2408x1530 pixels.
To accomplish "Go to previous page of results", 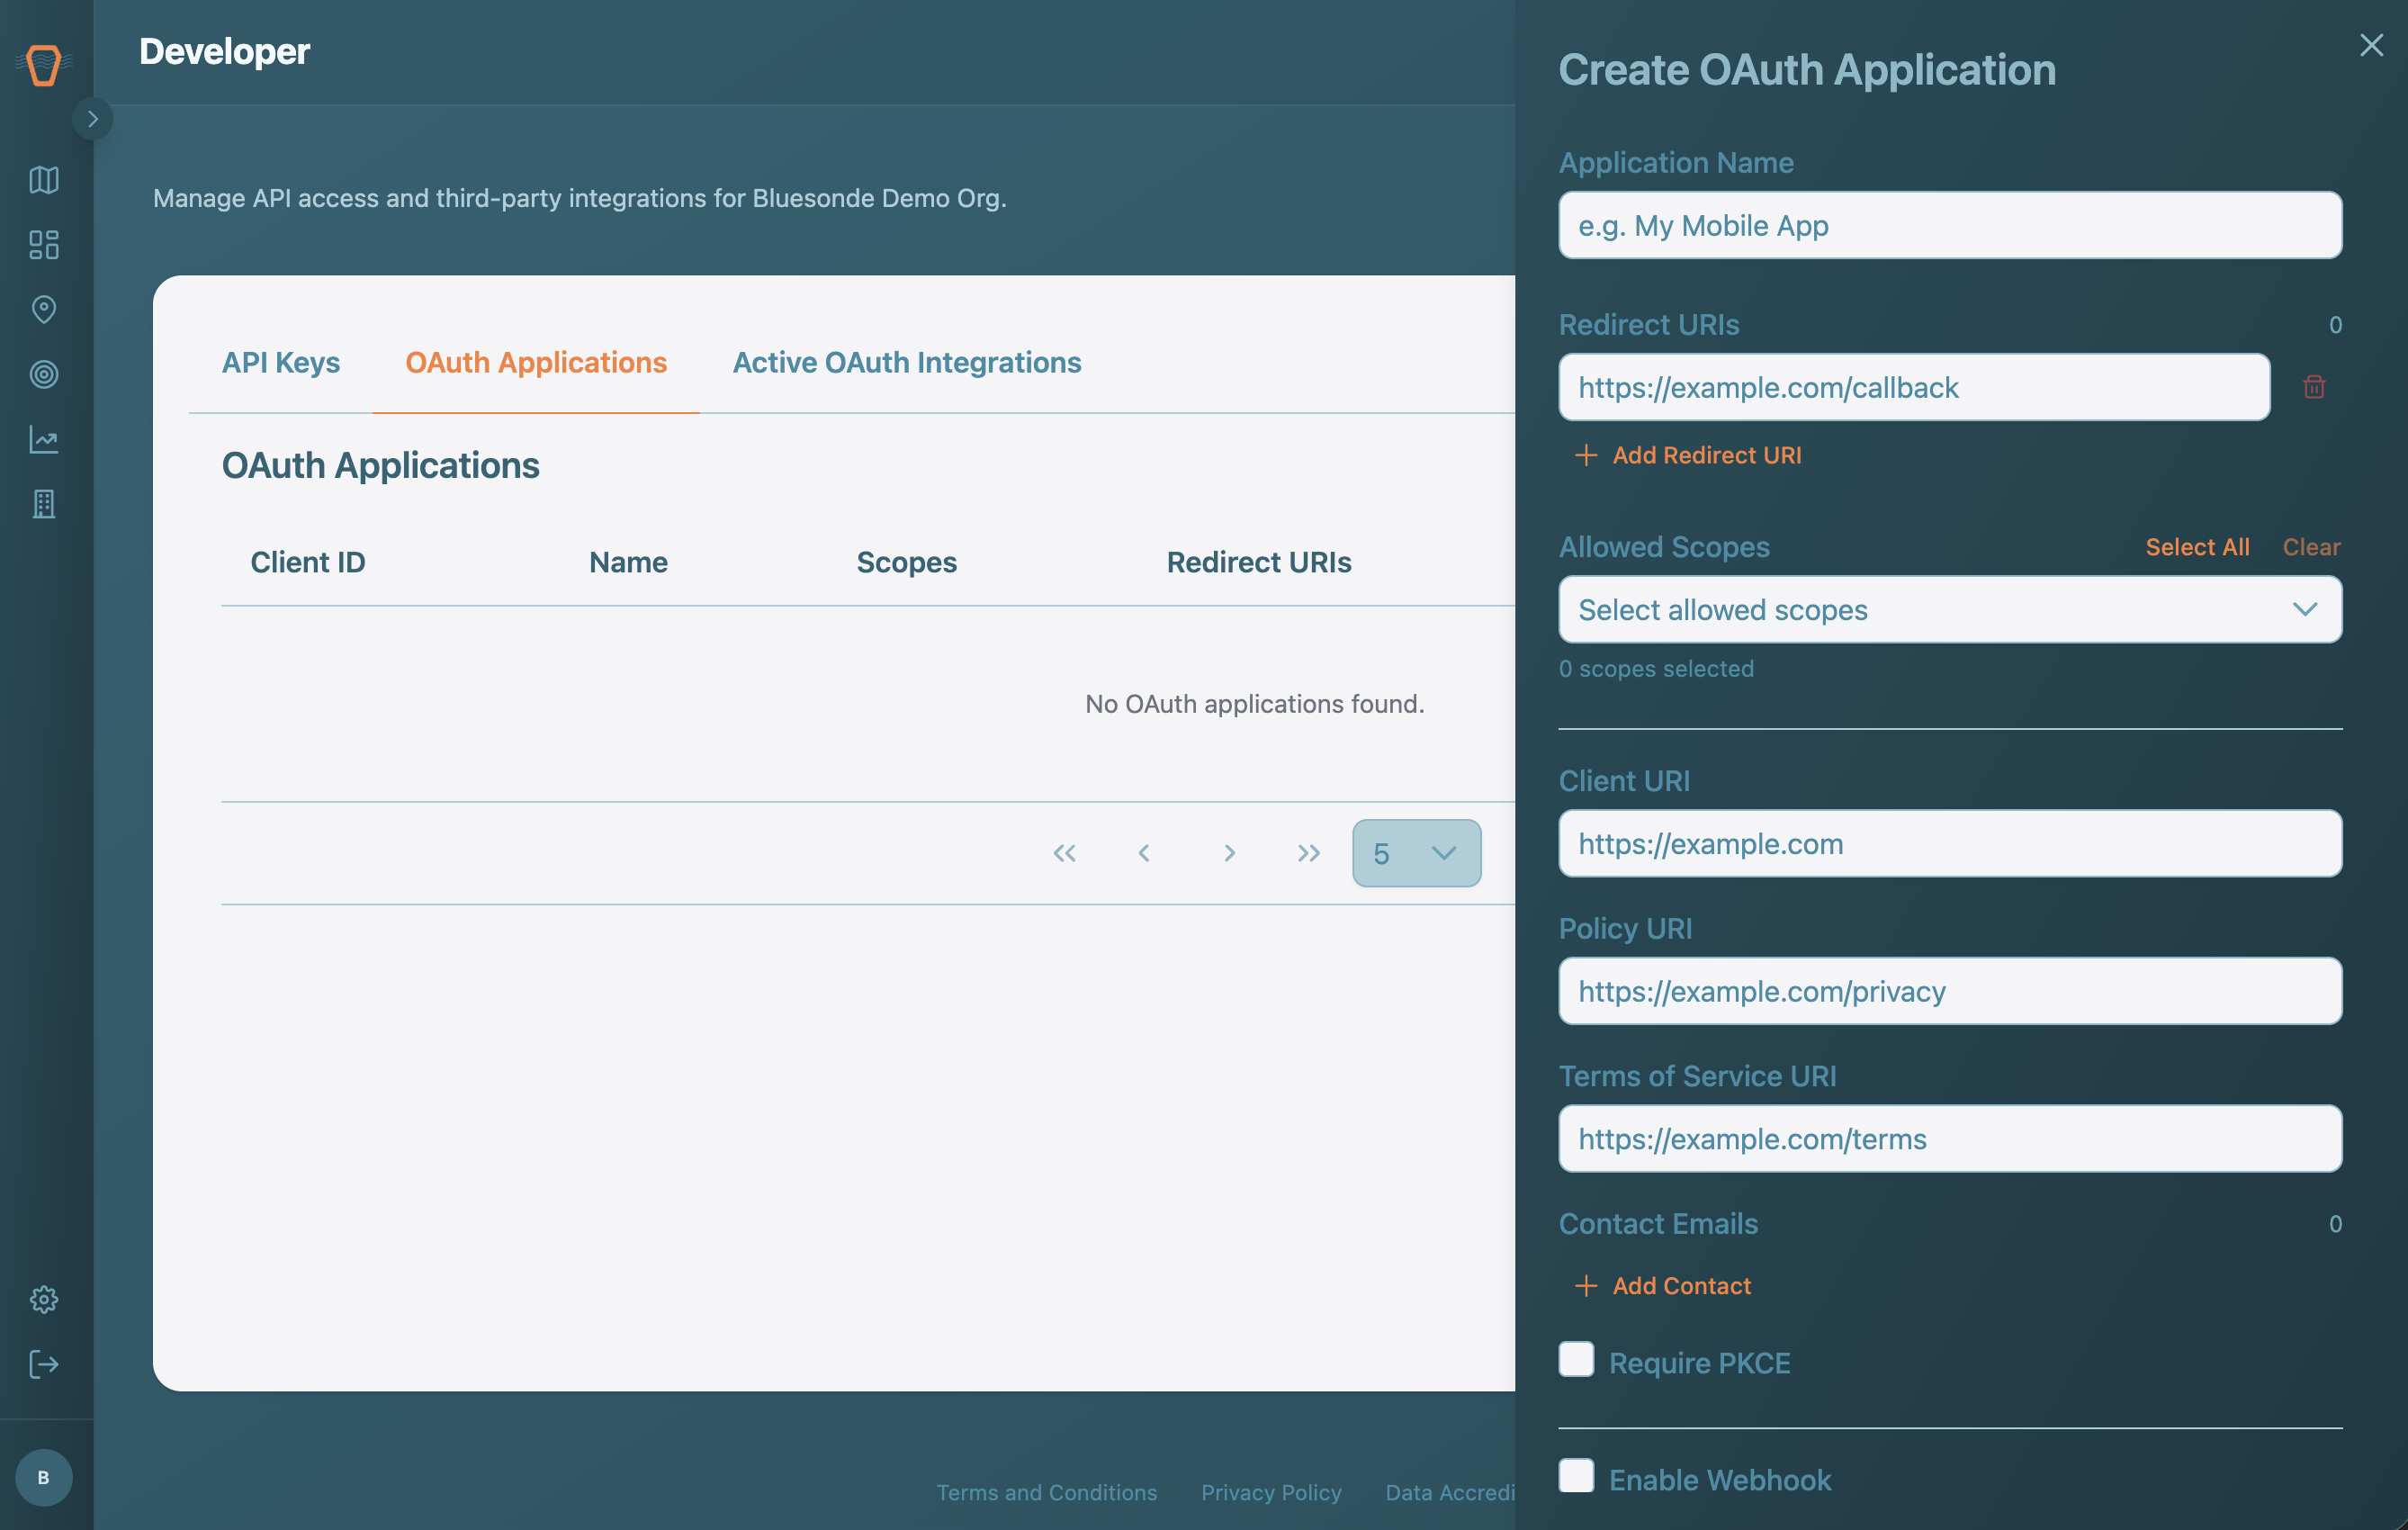I will pos(1145,853).
